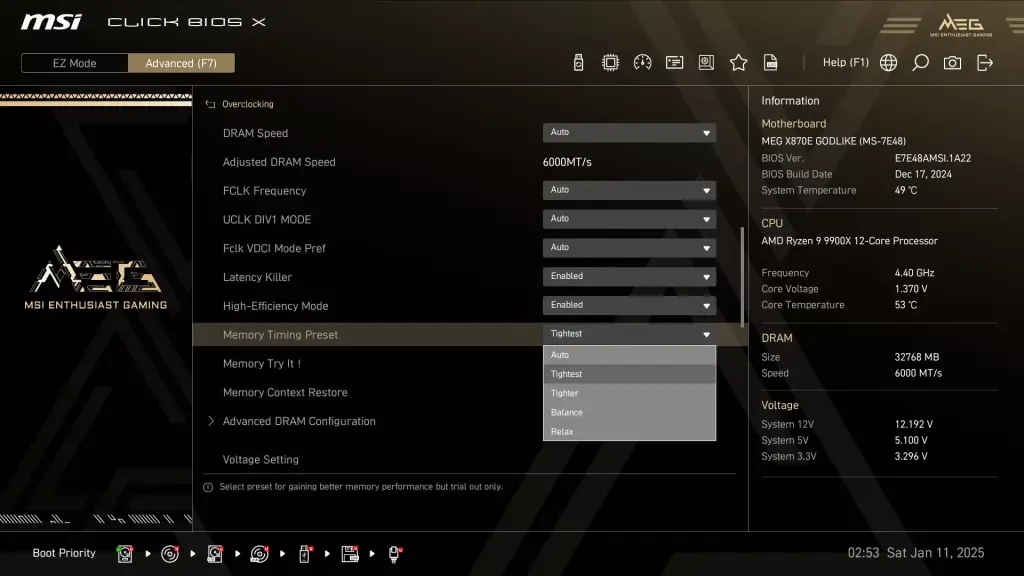
Task: Open the DRAM Speed dropdown
Action: [x=629, y=133]
